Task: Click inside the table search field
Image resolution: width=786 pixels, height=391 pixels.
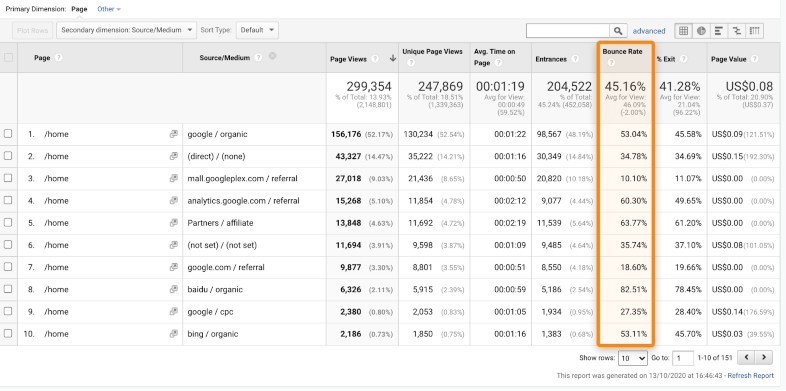Action: 568,31
